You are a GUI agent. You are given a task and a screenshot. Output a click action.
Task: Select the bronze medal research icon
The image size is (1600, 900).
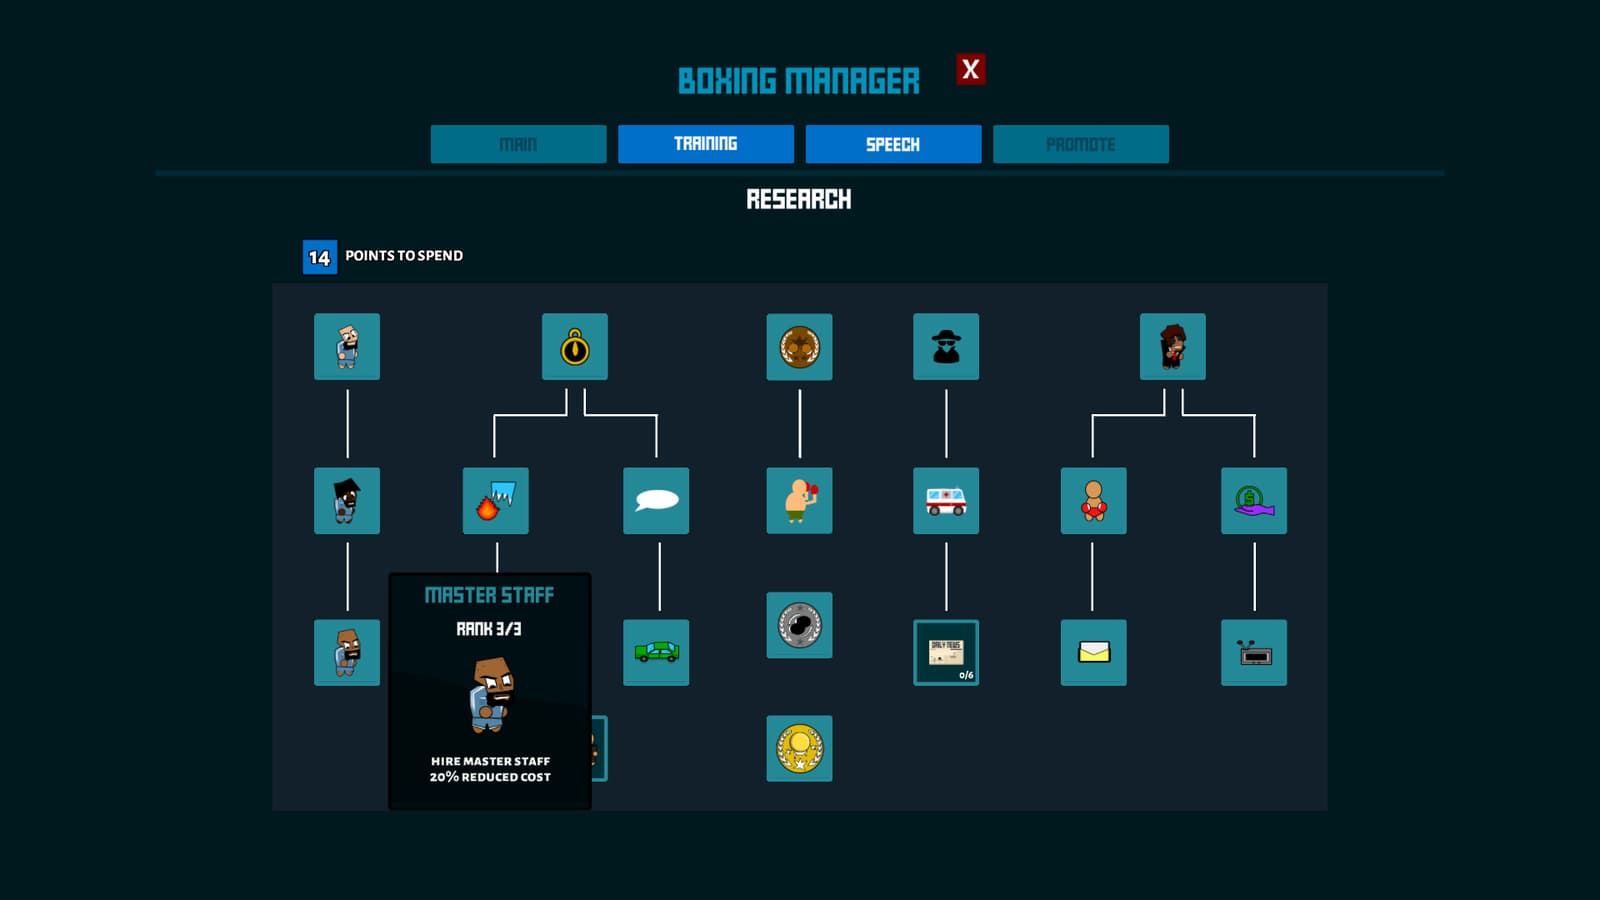[799, 347]
